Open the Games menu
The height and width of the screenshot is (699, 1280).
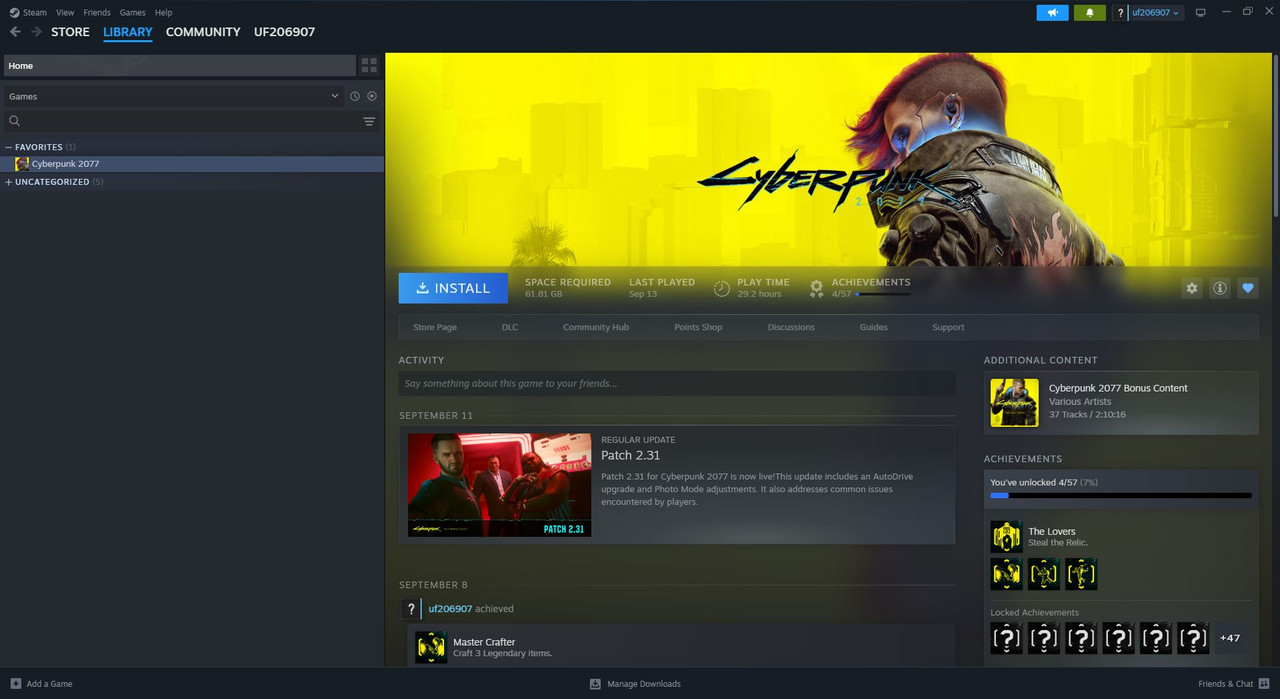coord(132,12)
